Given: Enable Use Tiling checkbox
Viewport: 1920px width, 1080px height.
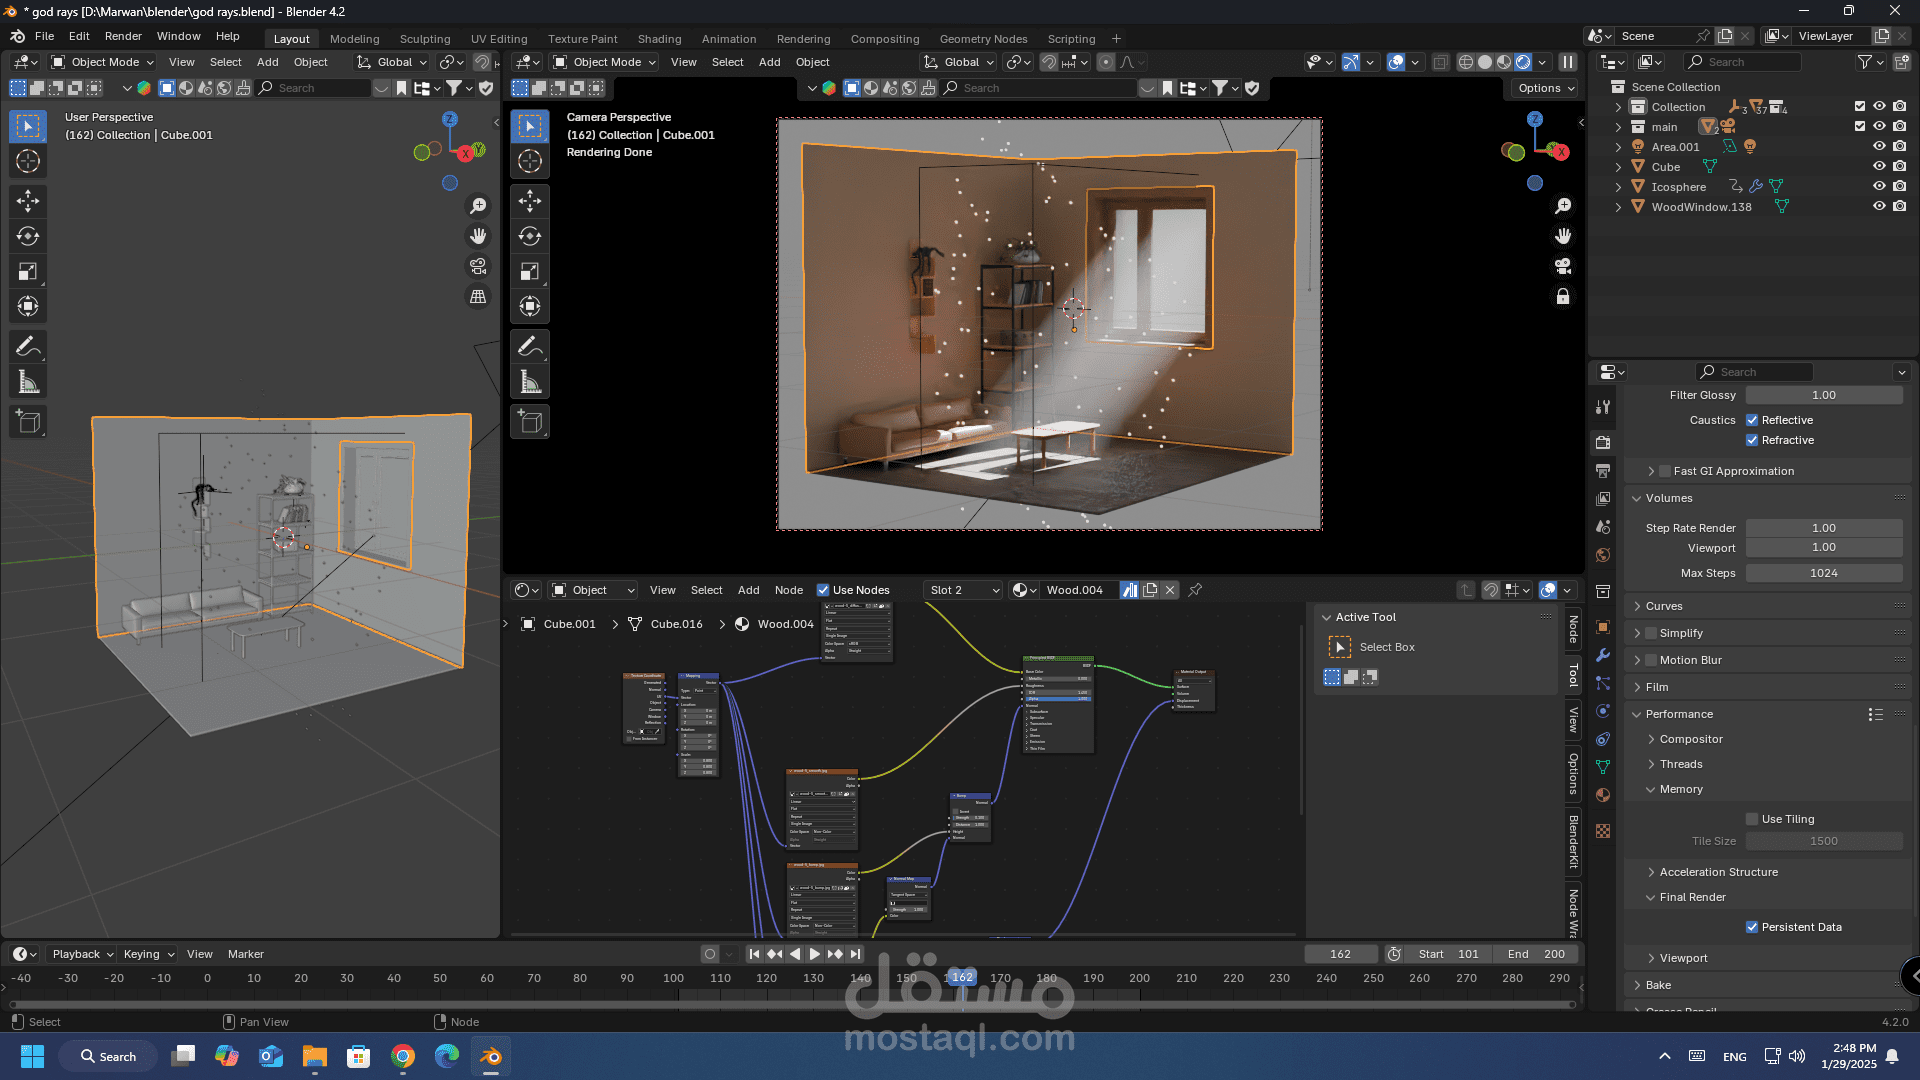Looking at the screenshot, I should (x=1752, y=819).
